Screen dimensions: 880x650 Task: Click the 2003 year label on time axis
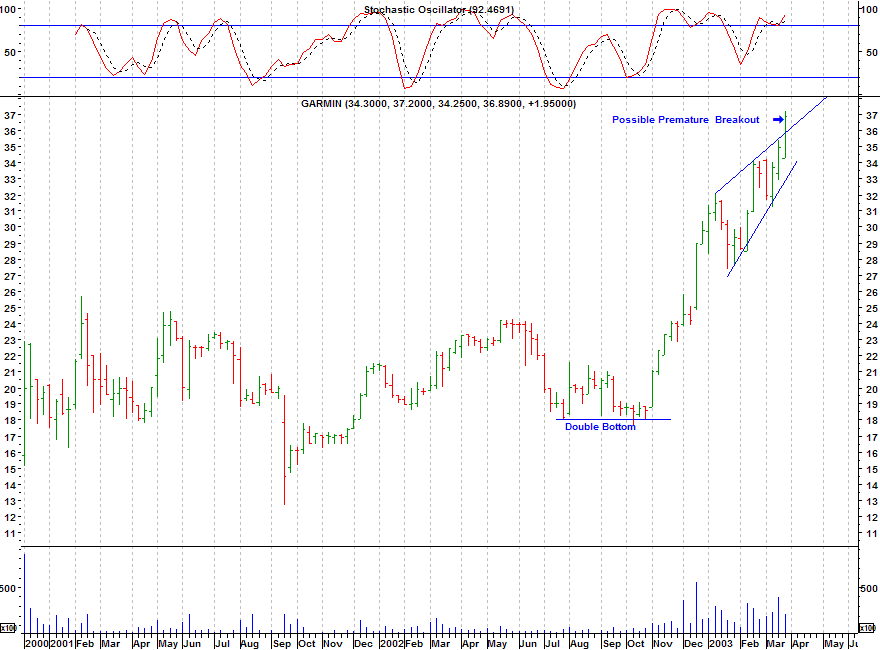pyautogui.click(x=721, y=644)
